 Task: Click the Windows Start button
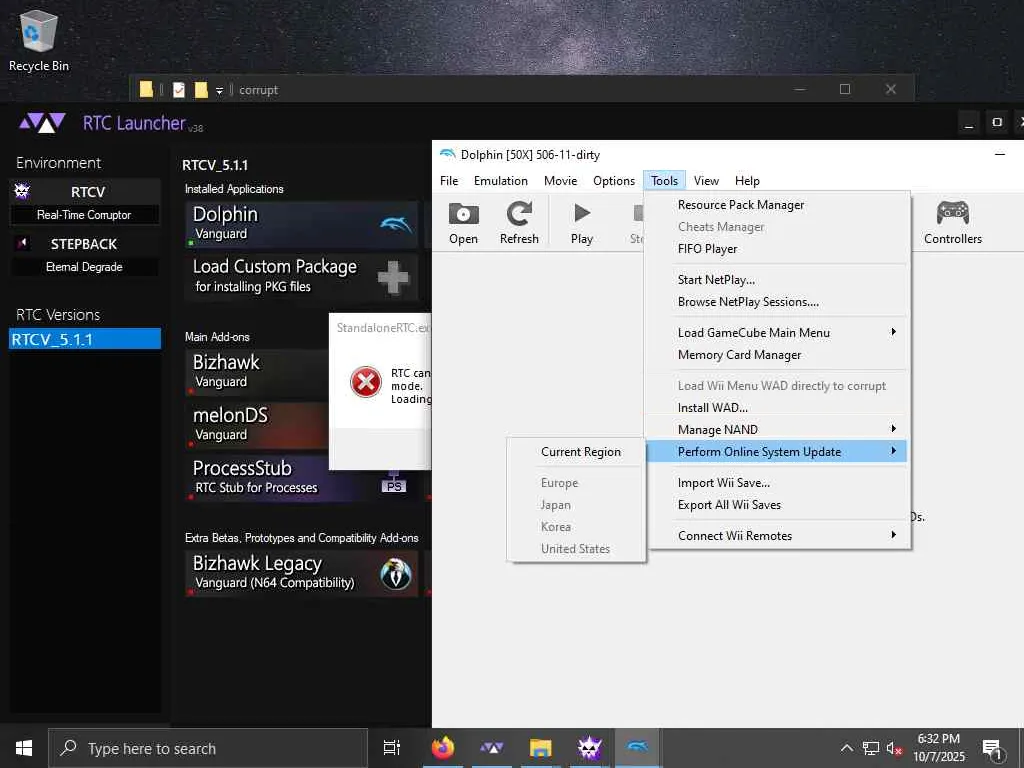click(24, 748)
